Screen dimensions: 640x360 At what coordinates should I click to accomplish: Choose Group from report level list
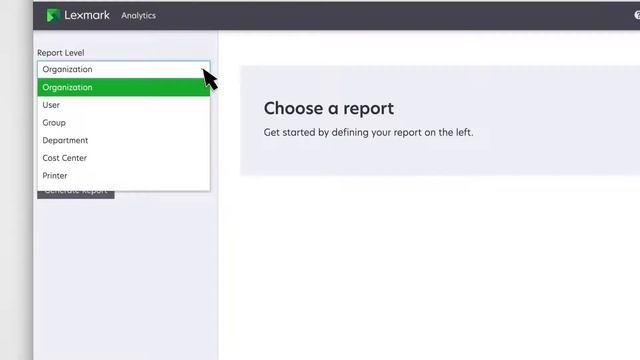pos(124,122)
